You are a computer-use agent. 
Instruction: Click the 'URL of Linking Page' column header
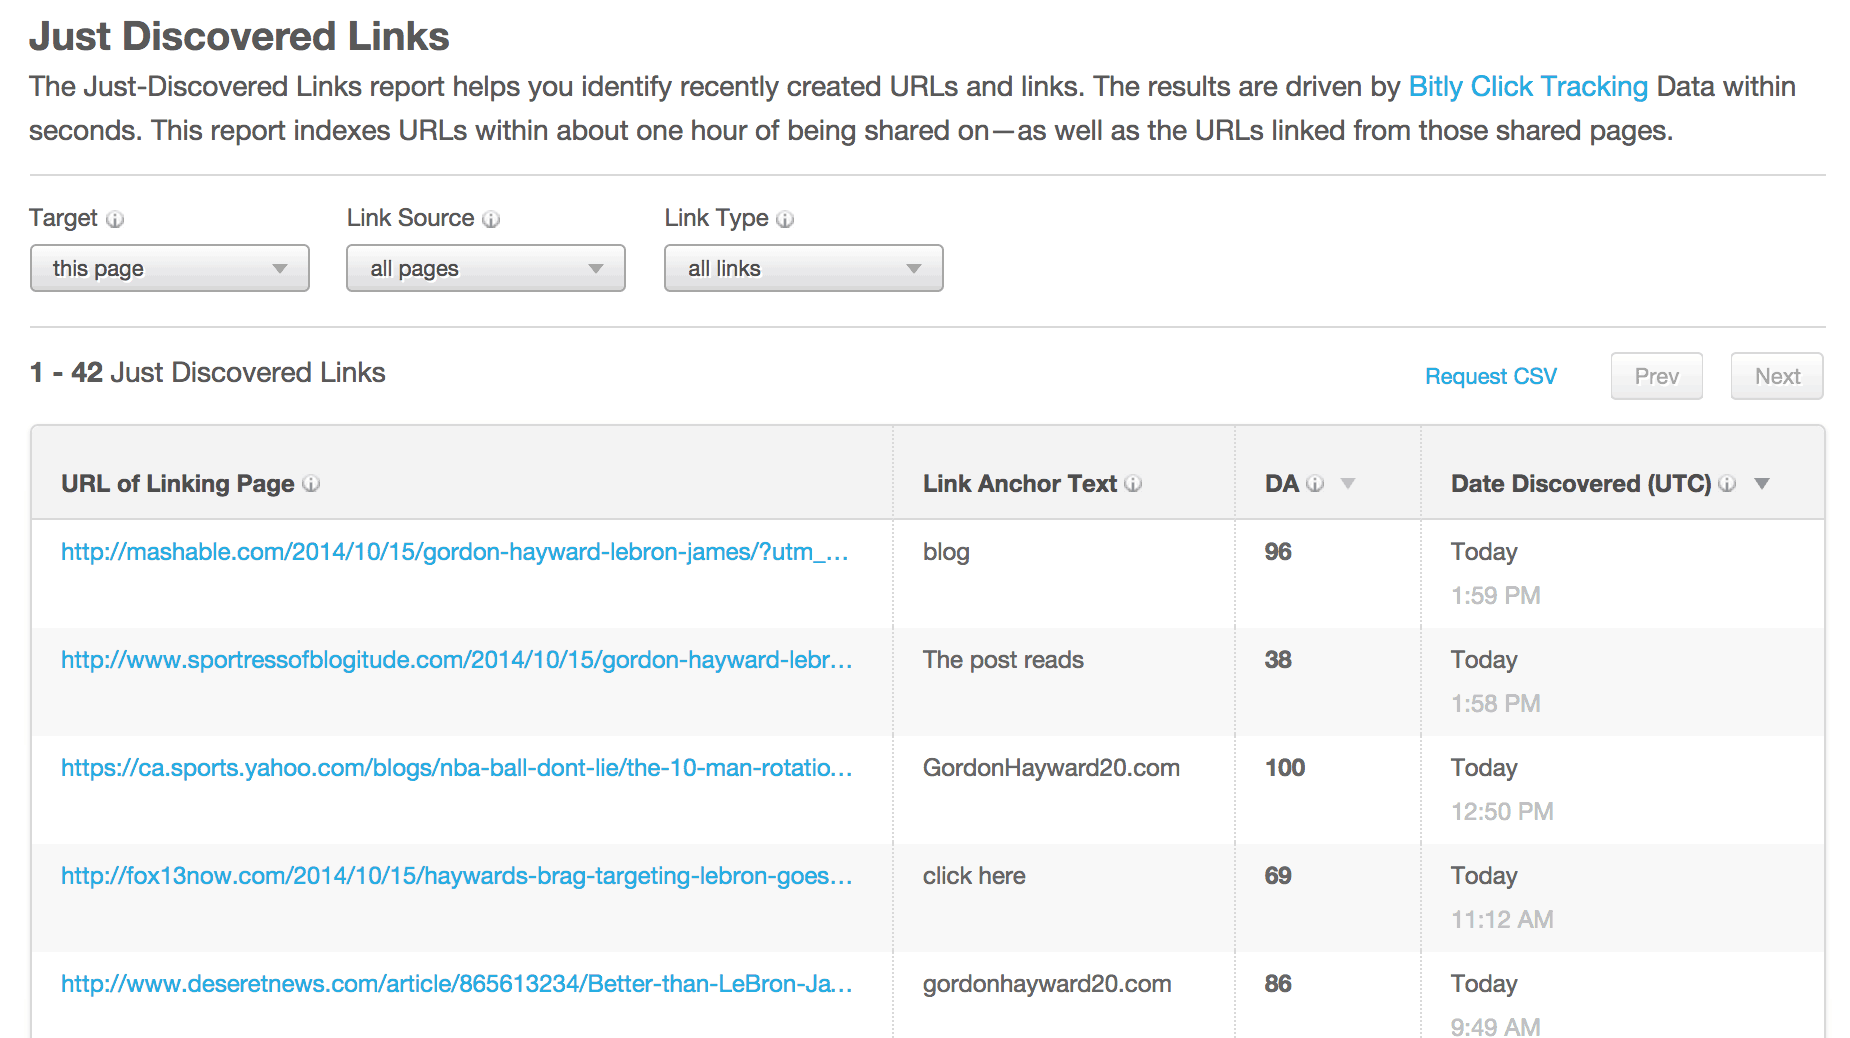pyautogui.click(x=178, y=484)
